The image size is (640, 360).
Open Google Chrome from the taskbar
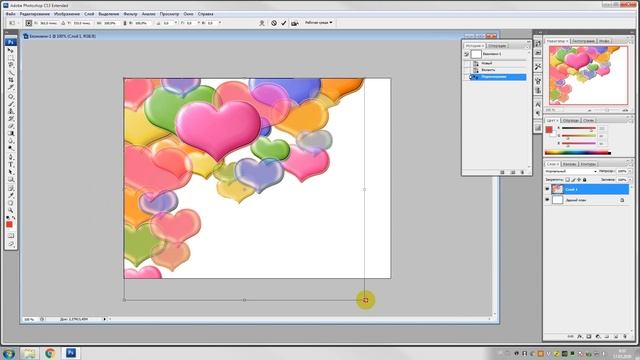pyautogui.click(x=50, y=353)
